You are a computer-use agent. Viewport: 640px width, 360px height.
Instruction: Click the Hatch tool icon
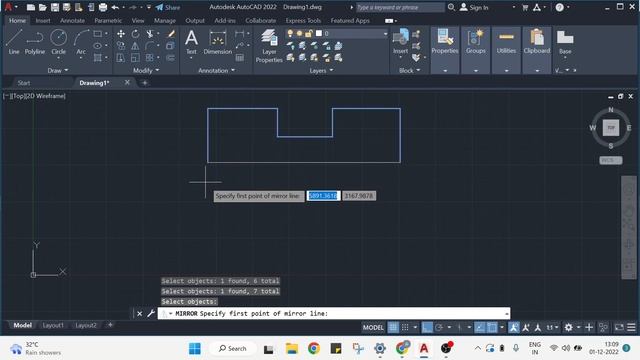98,58
